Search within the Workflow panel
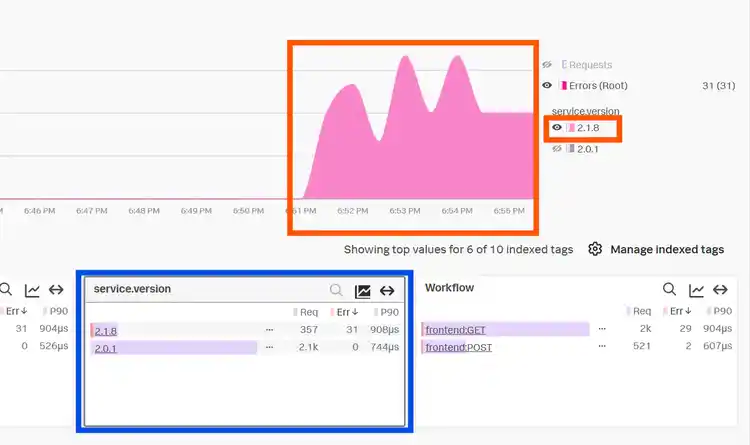Image resolution: width=750 pixels, height=445 pixels. pyautogui.click(x=669, y=289)
